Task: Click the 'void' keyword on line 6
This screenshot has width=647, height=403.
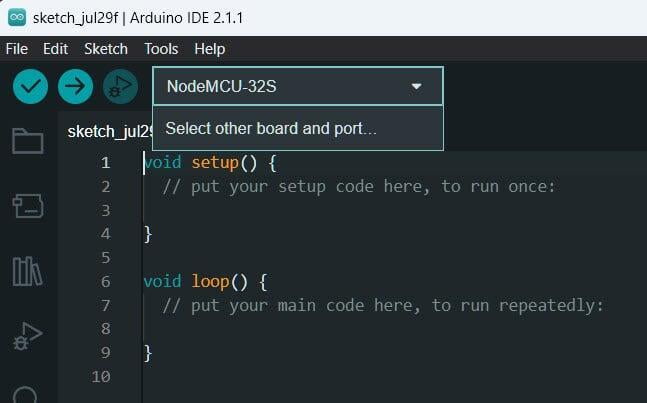Action: (163, 282)
